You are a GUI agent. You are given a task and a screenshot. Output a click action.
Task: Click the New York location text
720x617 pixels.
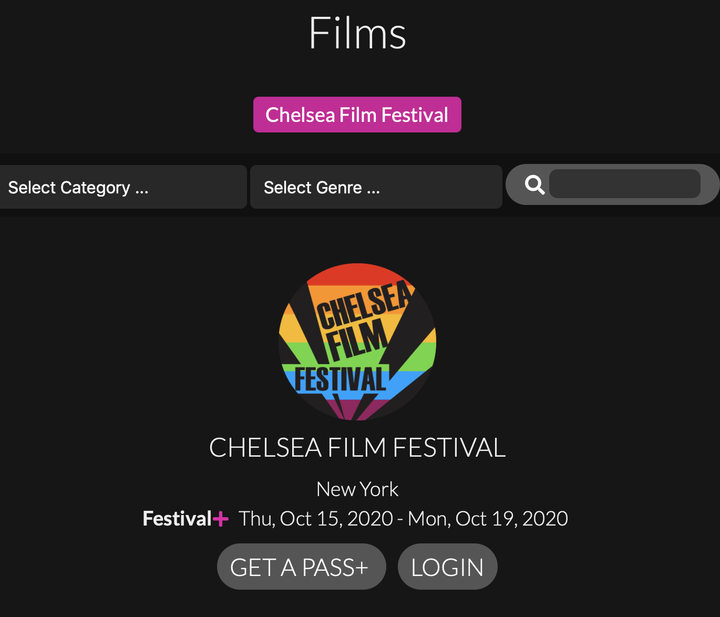[x=357, y=489]
